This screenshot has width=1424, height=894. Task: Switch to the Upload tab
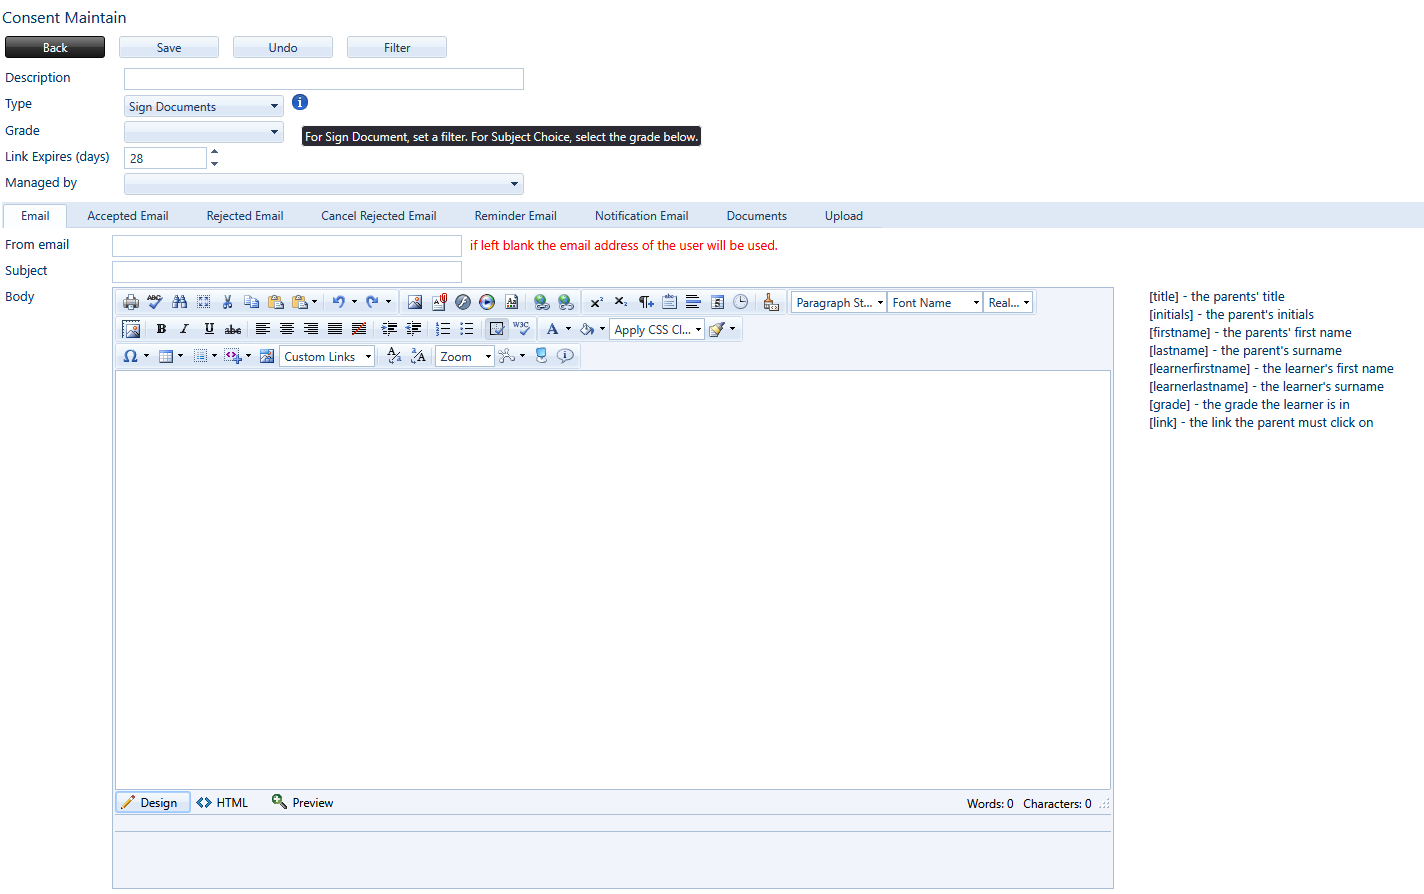point(844,216)
